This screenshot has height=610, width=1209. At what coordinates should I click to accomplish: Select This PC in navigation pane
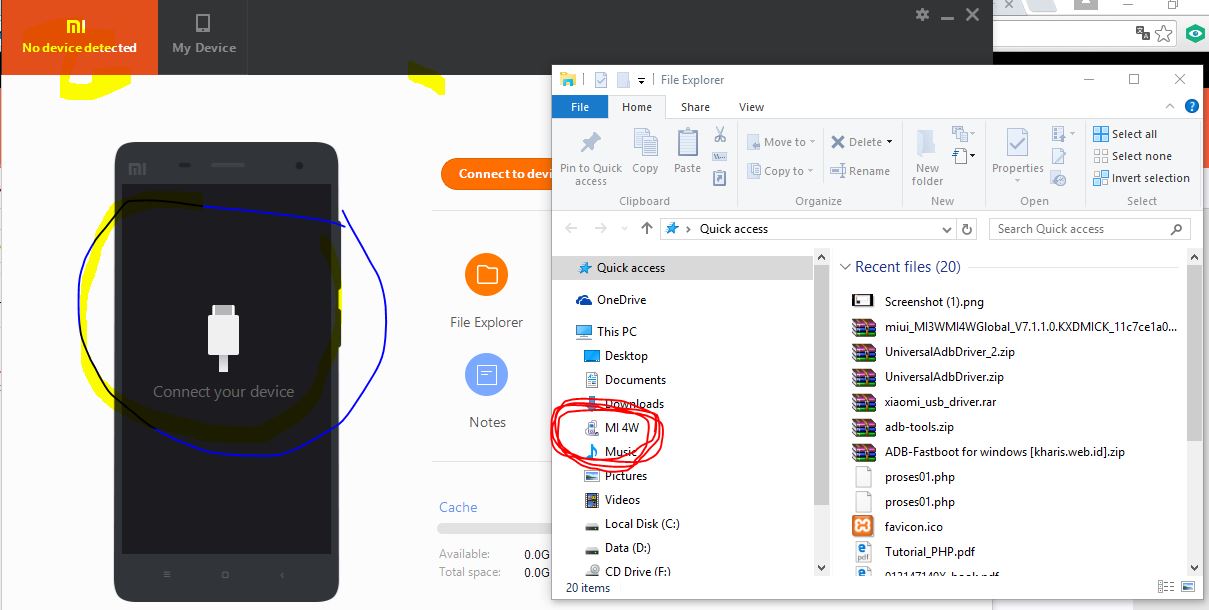pos(606,332)
